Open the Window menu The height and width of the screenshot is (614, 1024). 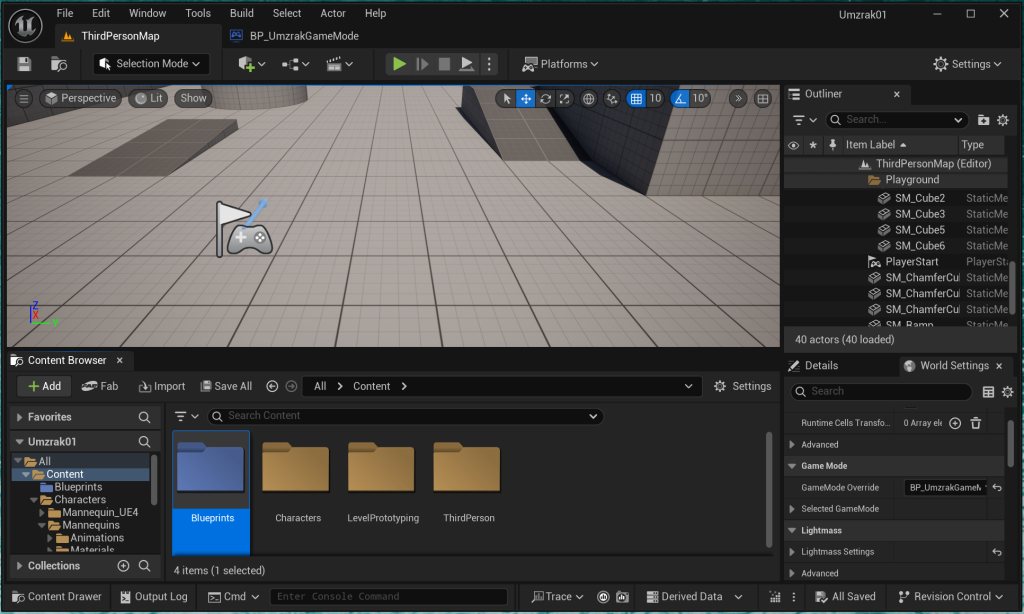pyautogui.click(x=148, y=13)
